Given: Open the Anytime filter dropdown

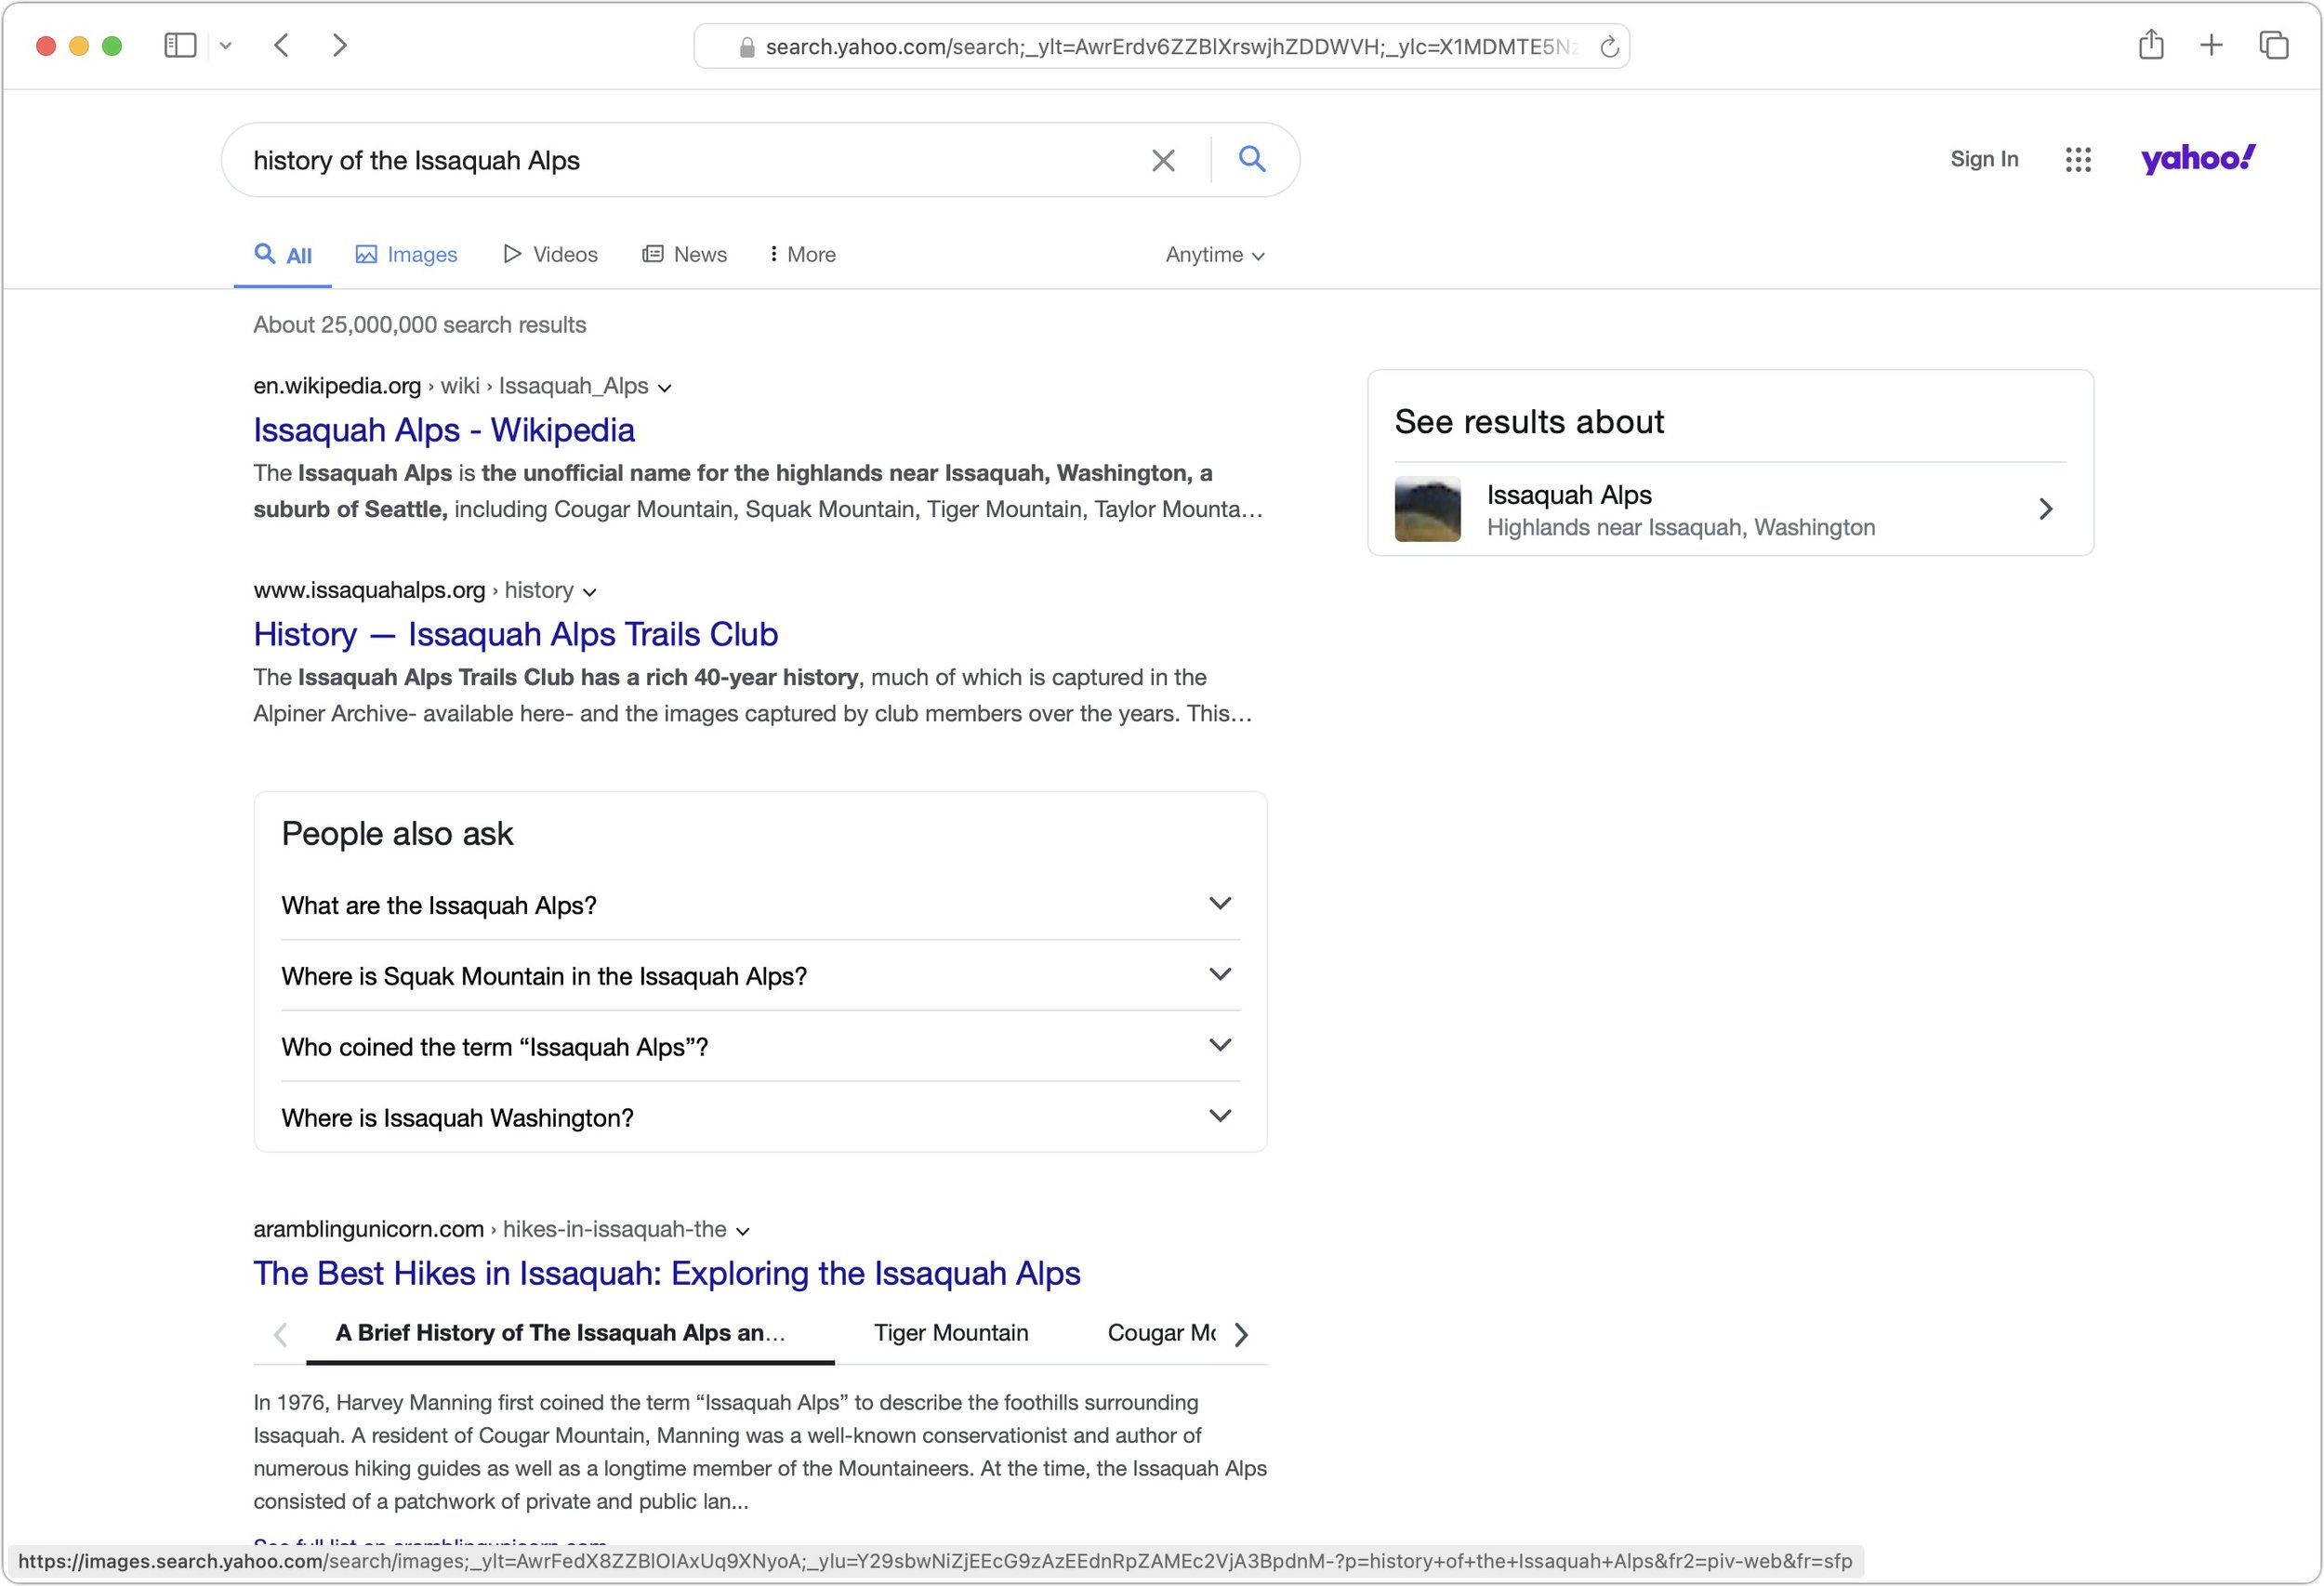Looking at the screenshot, I should 1214,255.
